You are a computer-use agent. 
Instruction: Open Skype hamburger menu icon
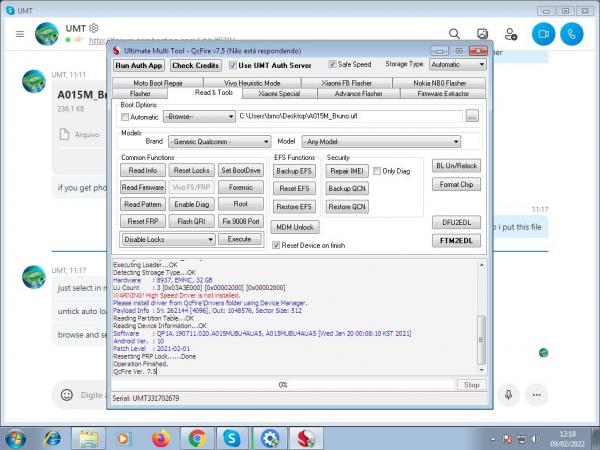pos(20,34)
